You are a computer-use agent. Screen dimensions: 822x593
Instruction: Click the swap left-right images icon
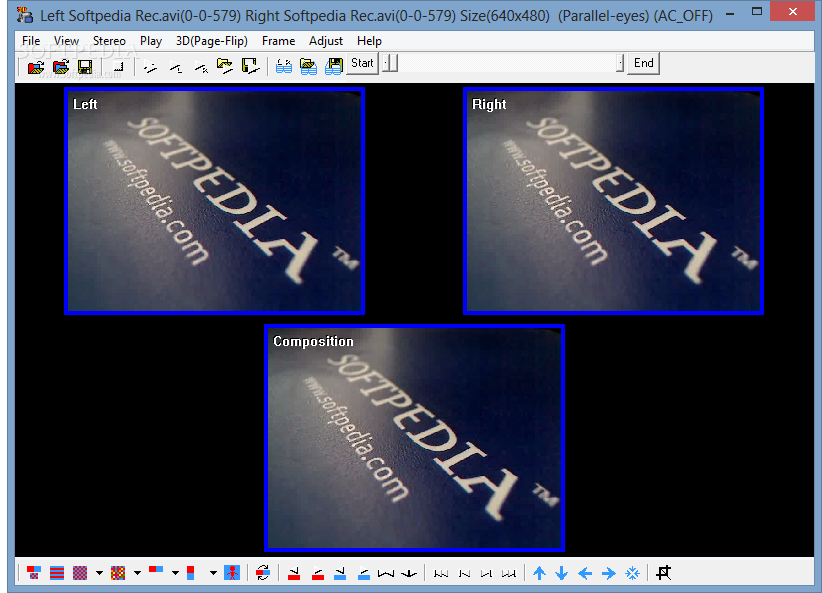(x=263, y=573)
